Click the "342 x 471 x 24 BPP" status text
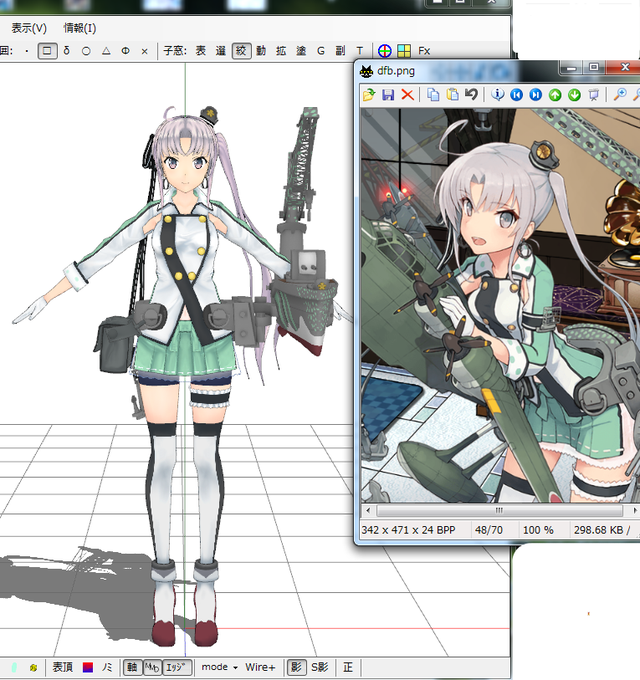Viewport: 640px width, 680px height. click(x=408, y=530)
